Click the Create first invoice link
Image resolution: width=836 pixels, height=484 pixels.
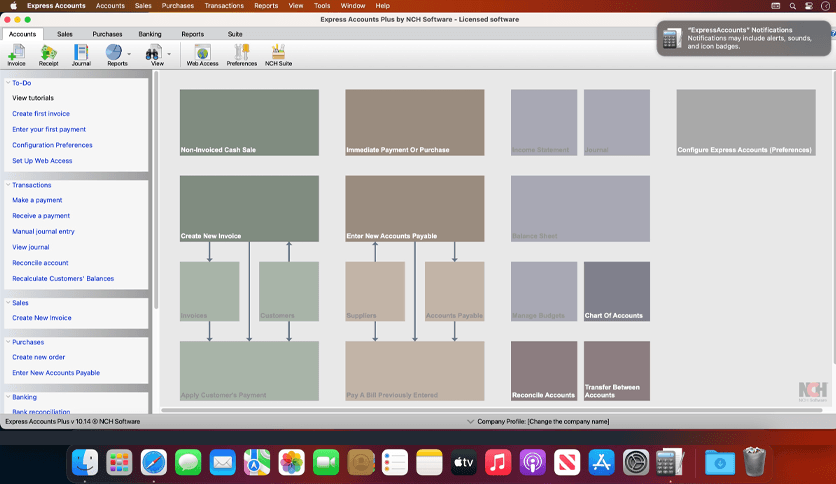tap(41, 114)
